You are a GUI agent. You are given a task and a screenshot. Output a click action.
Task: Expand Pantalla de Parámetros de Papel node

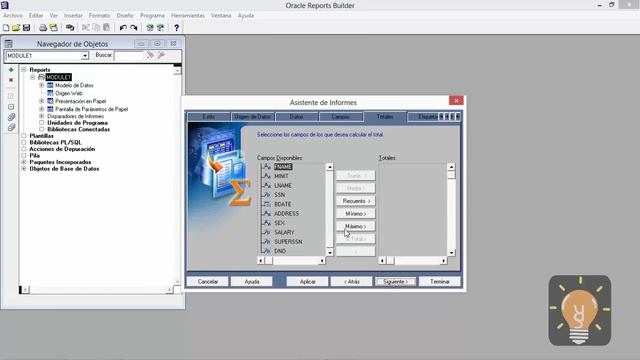click(41, 109)
